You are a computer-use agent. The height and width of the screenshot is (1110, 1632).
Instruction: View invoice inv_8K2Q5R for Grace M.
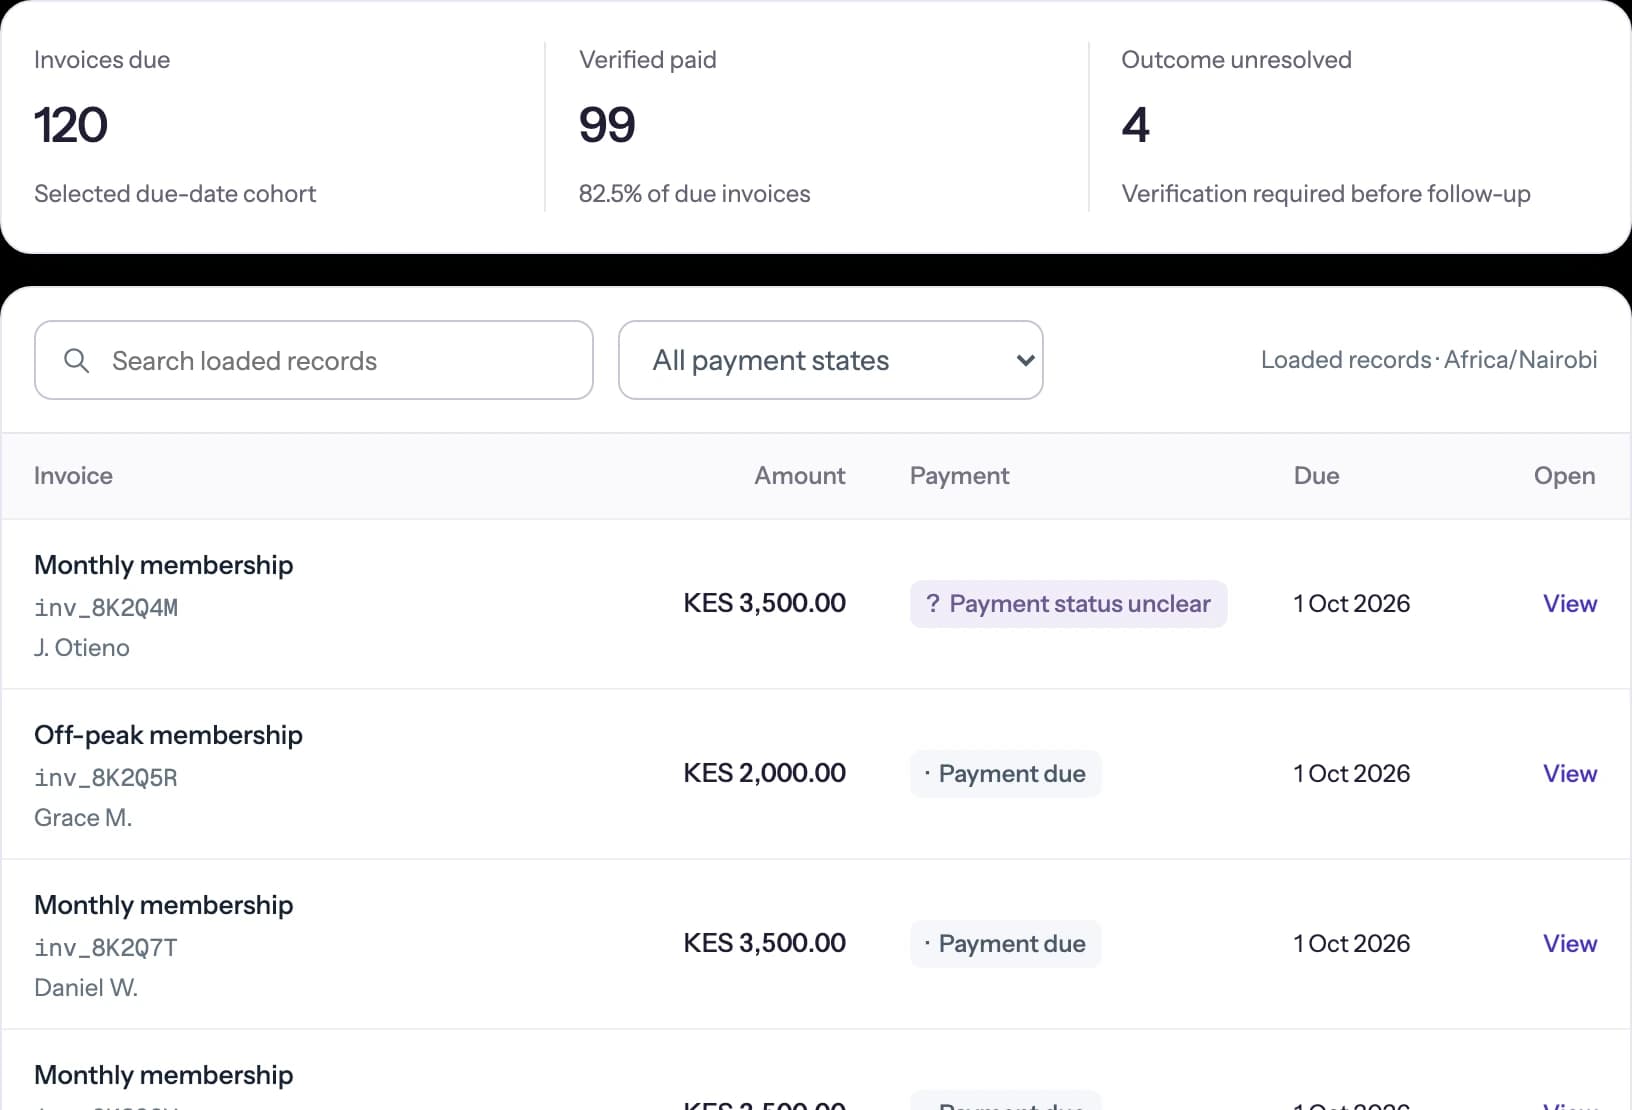click(x=1570, y=774)
